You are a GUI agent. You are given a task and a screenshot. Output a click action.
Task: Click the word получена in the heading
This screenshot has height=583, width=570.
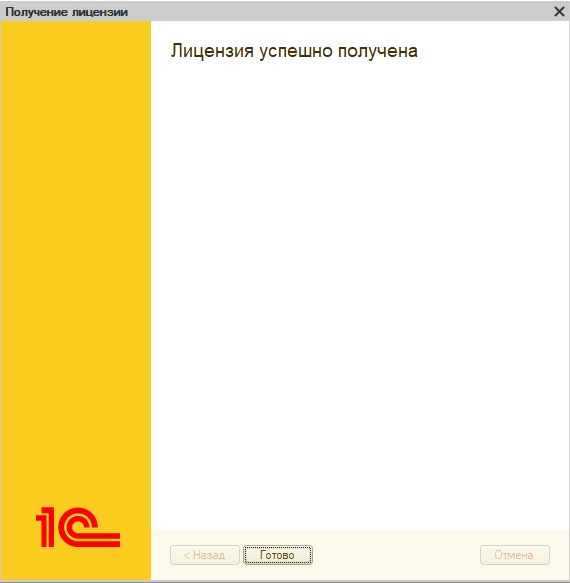[x=378, y=52]
